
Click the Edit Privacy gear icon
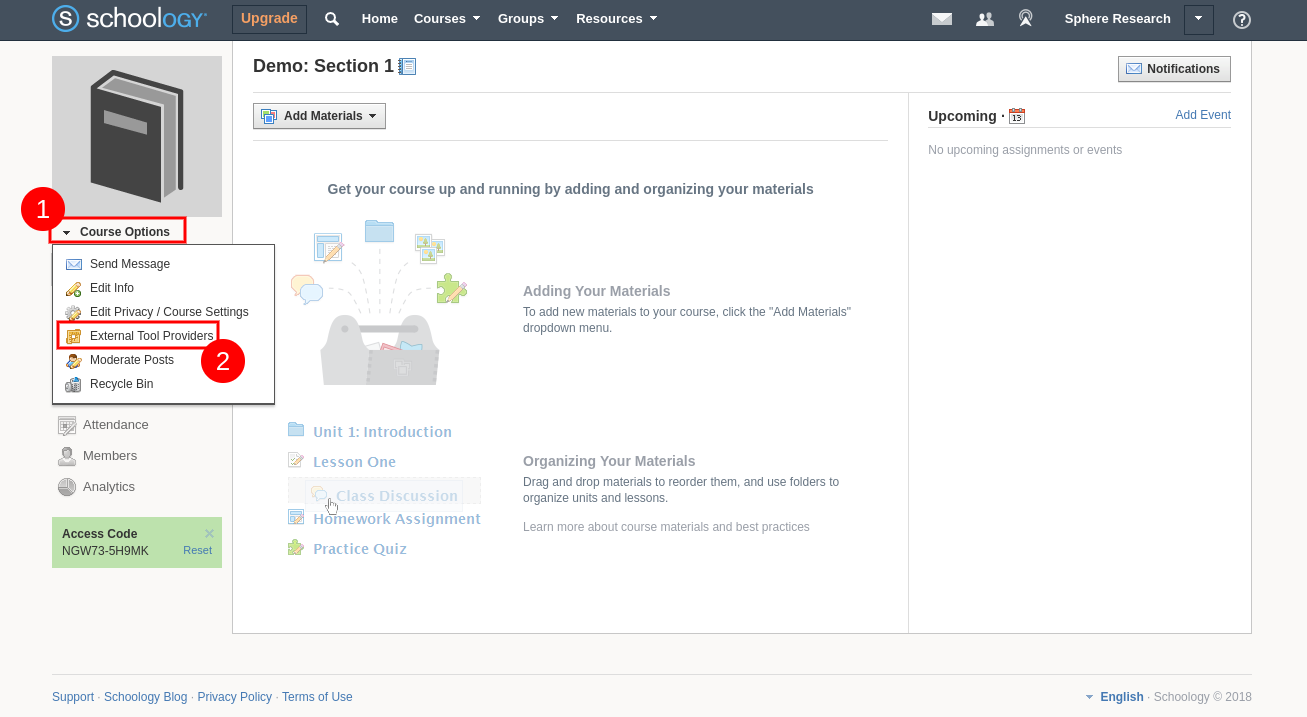pos(74,312)
